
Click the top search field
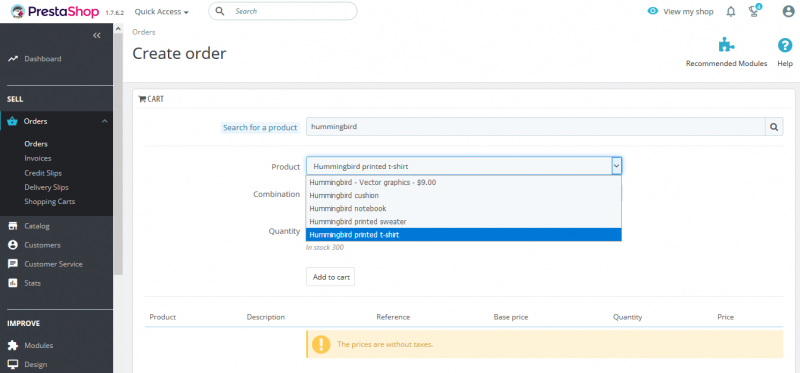[x=283, y=11]
